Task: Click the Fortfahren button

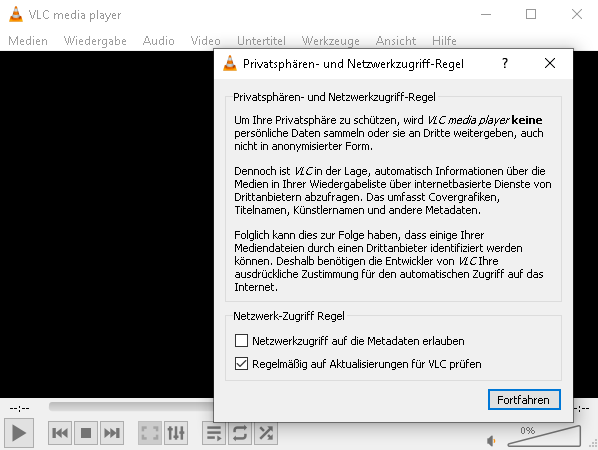Action: tap(524, 400)
